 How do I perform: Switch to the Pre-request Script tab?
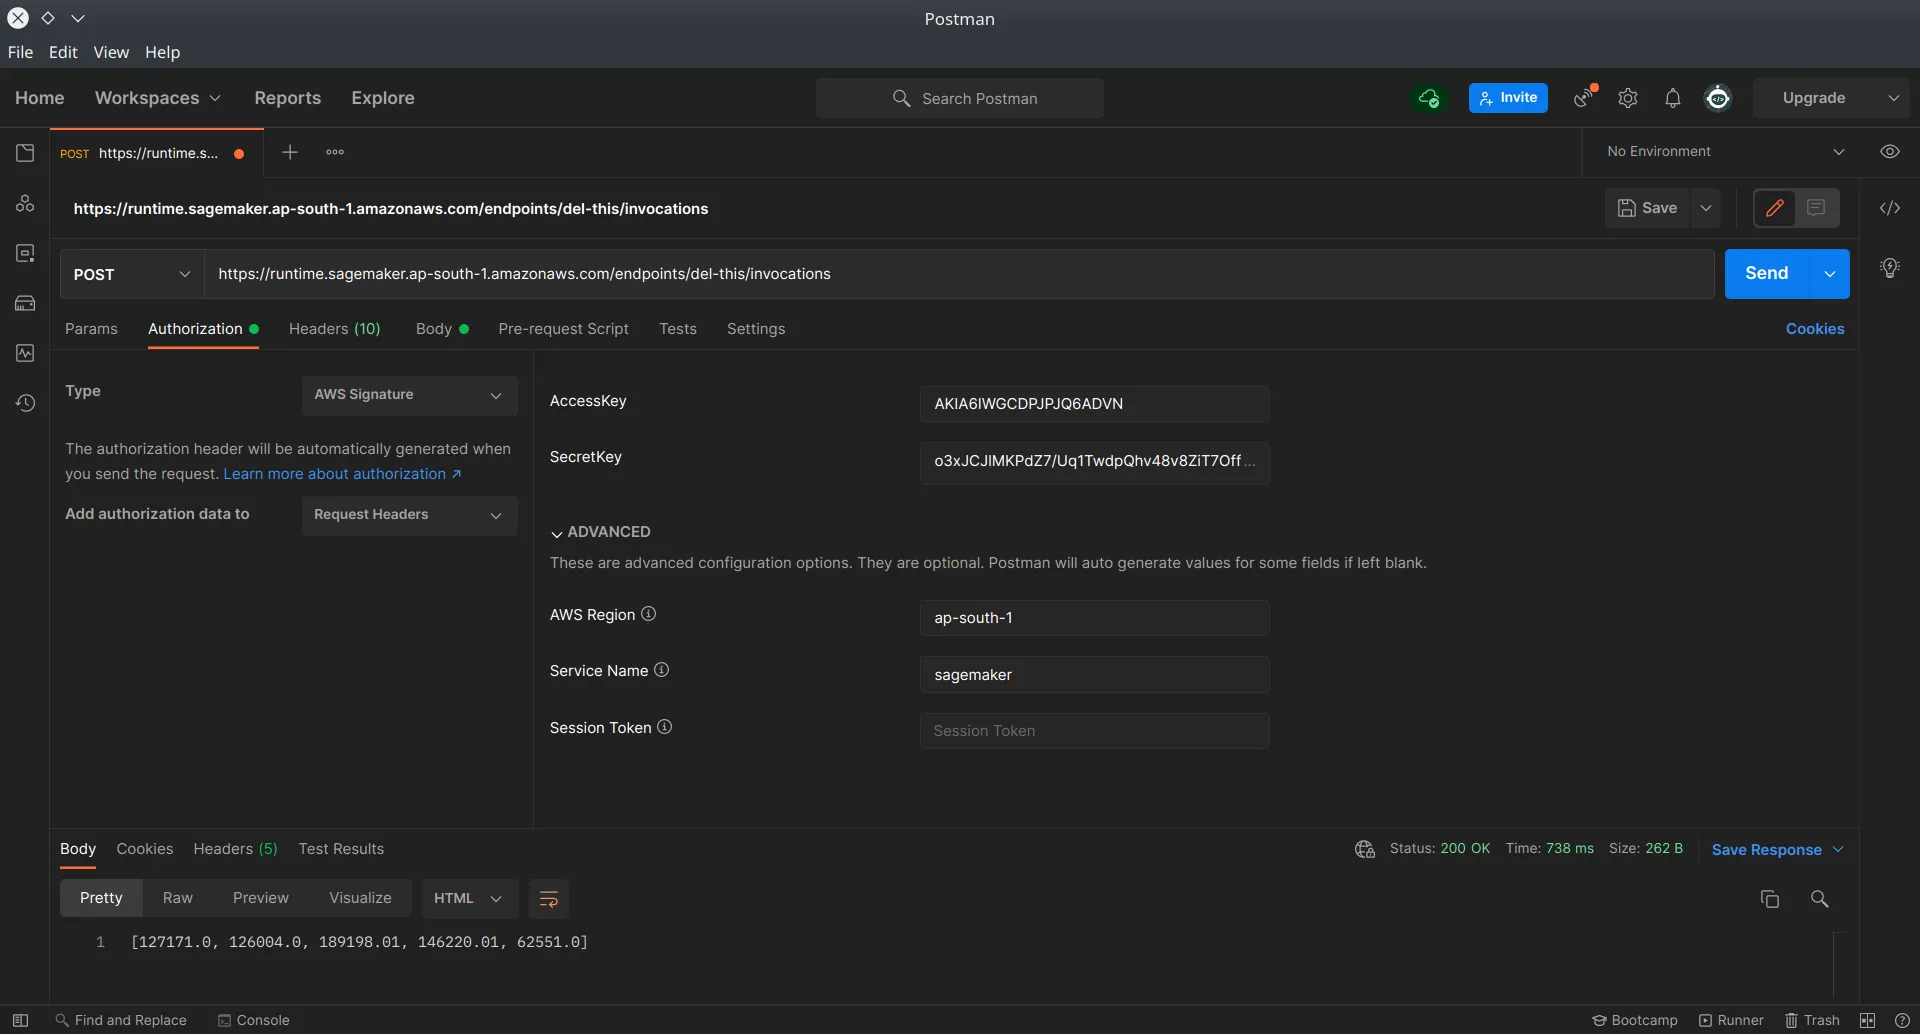tap(563, 329)
